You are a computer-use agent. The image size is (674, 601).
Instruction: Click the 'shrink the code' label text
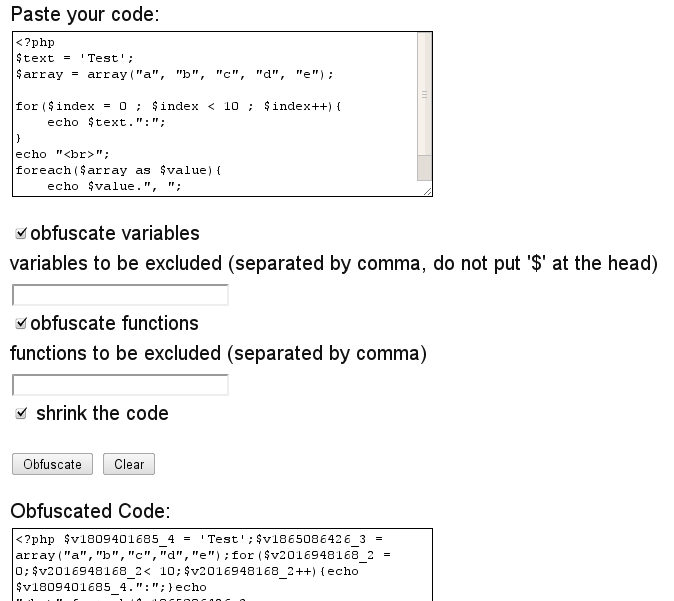pos(102,413)
